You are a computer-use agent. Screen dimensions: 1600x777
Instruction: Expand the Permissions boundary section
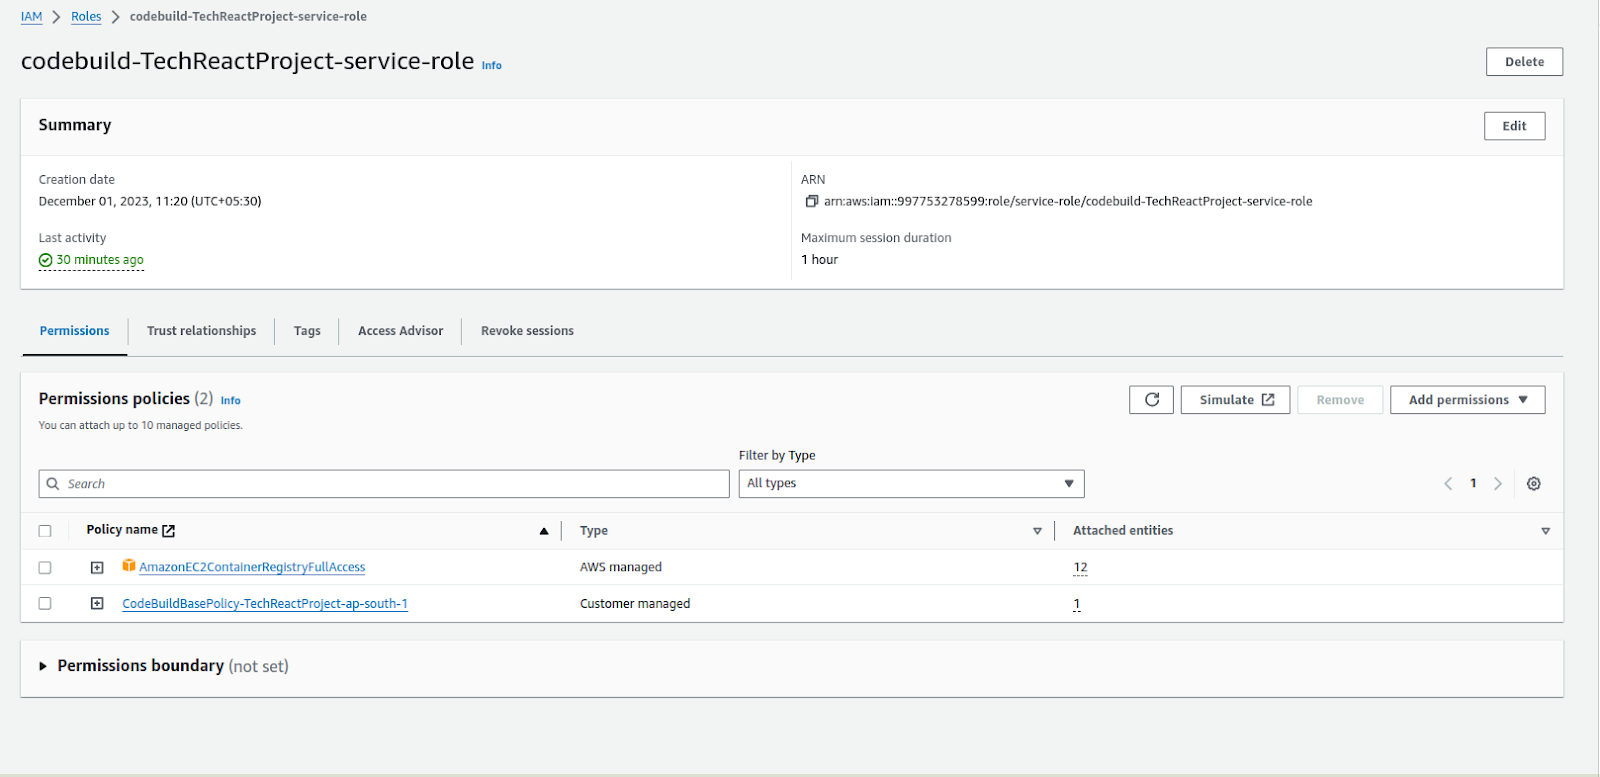pyautogui.click(x=43, y=666)
